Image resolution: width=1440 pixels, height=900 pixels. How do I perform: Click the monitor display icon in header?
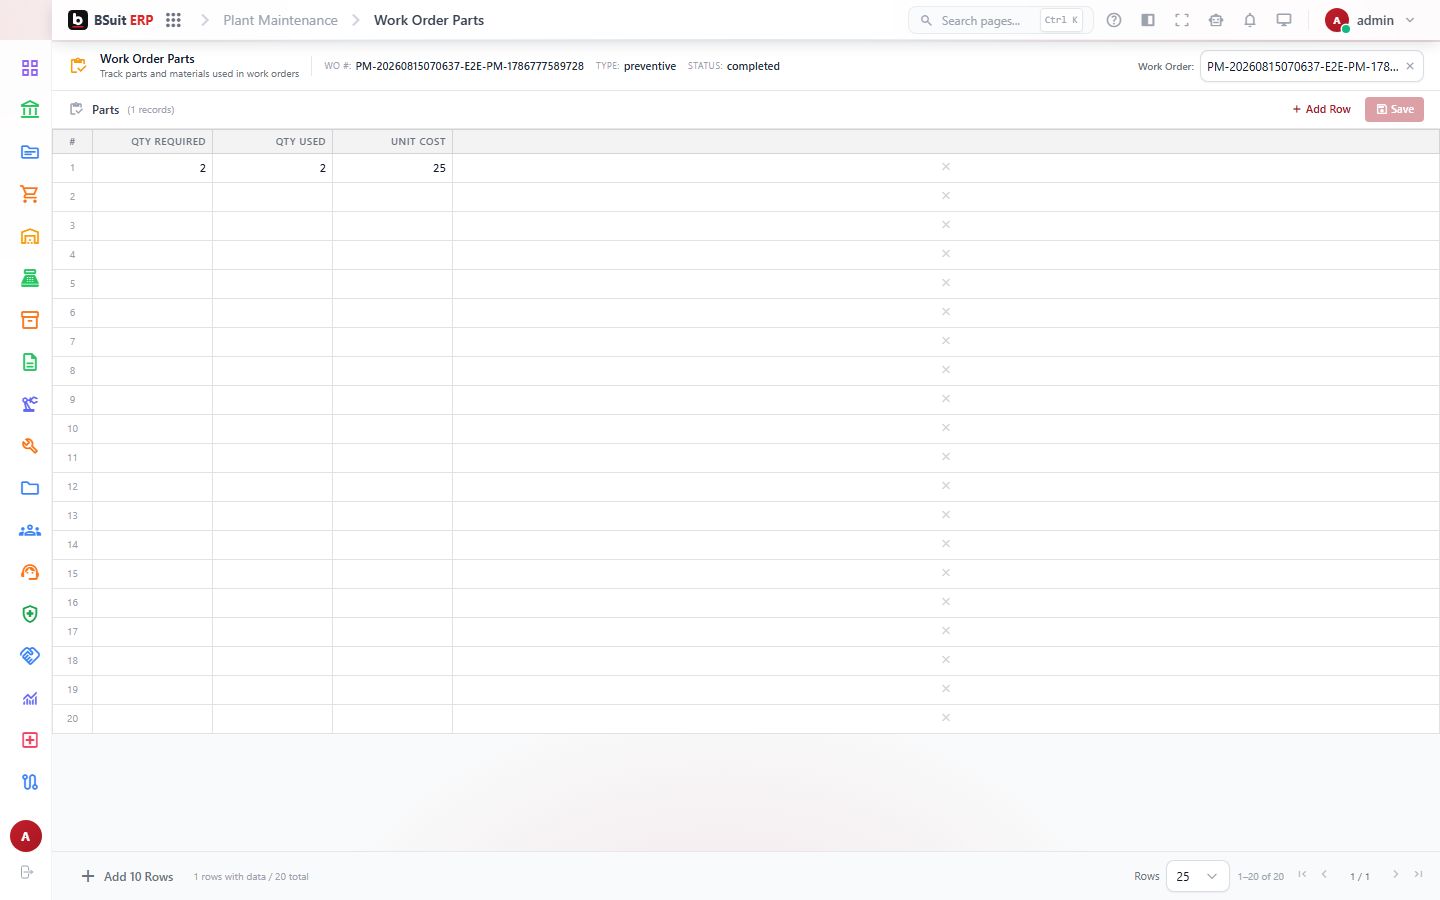(1284, 20)
